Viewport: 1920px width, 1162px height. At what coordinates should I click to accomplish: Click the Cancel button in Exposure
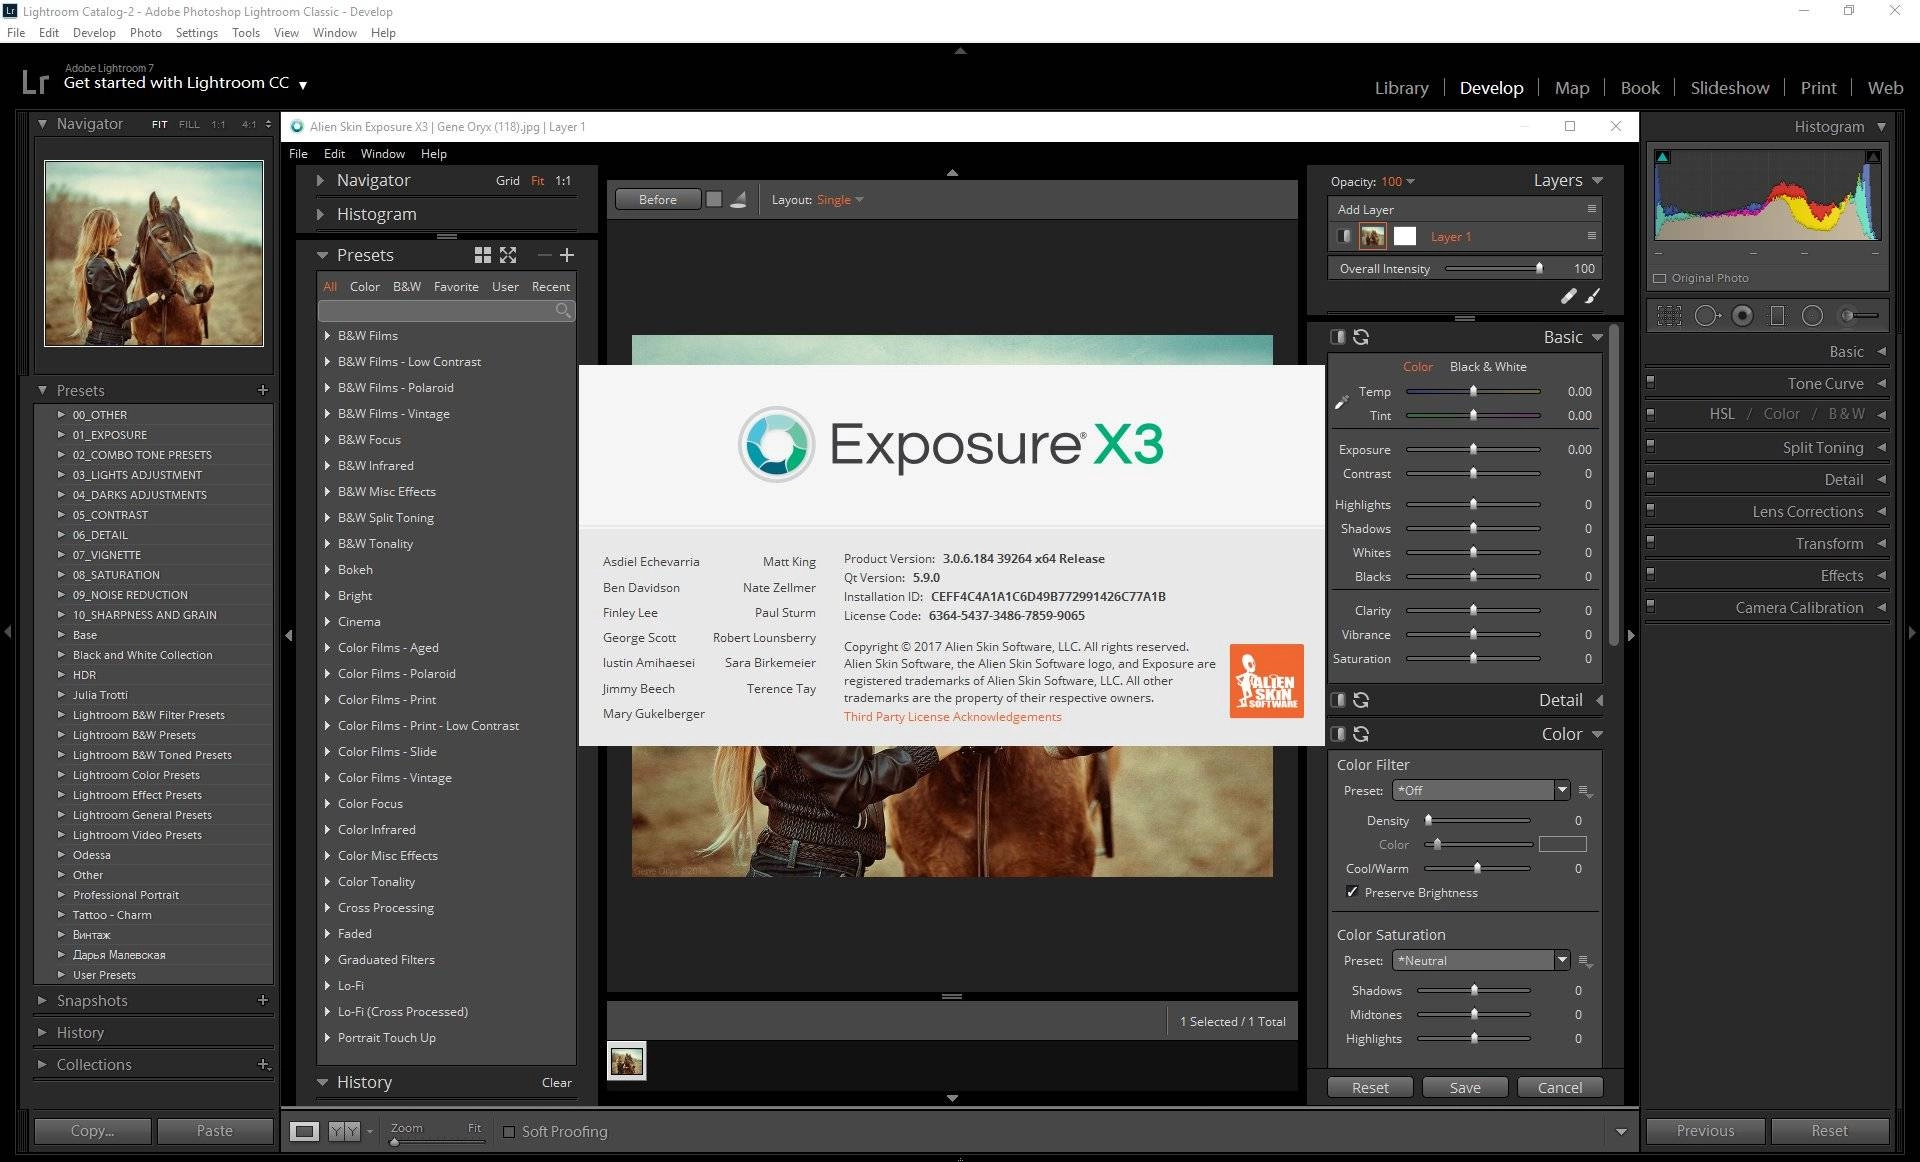pyautogui.click(x=1560, y=1088)
